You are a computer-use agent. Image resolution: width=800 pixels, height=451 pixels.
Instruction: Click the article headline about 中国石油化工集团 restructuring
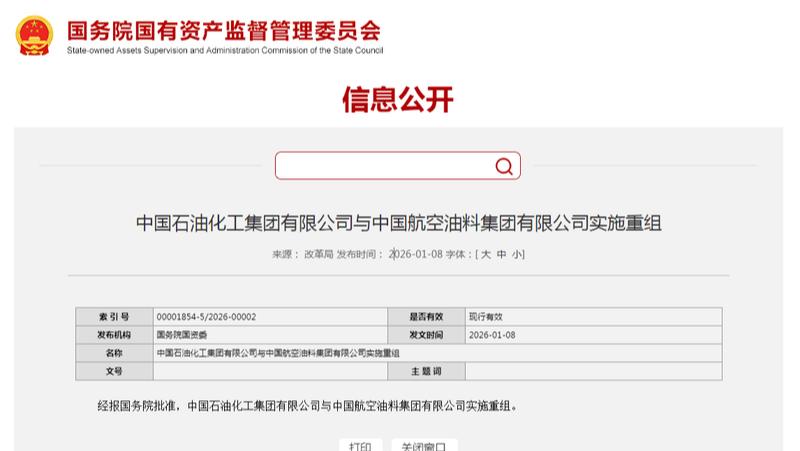[x=398, y=223]
